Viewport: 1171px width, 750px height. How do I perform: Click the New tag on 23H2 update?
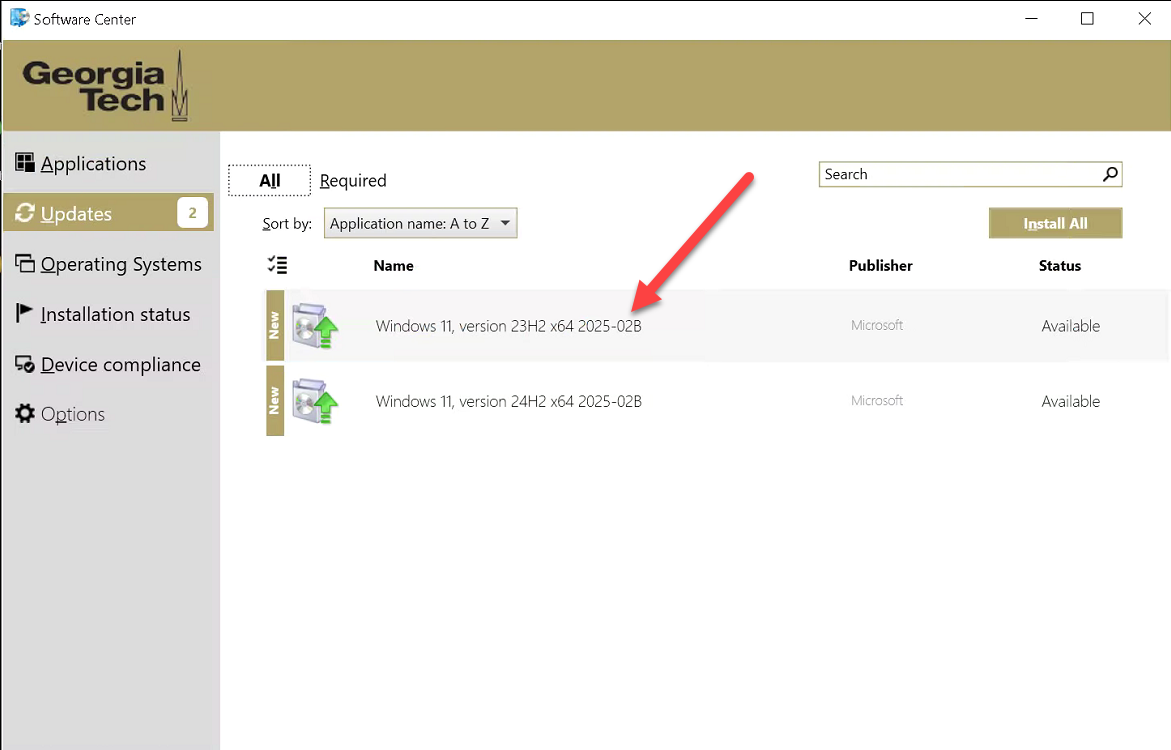click(275, 326)
